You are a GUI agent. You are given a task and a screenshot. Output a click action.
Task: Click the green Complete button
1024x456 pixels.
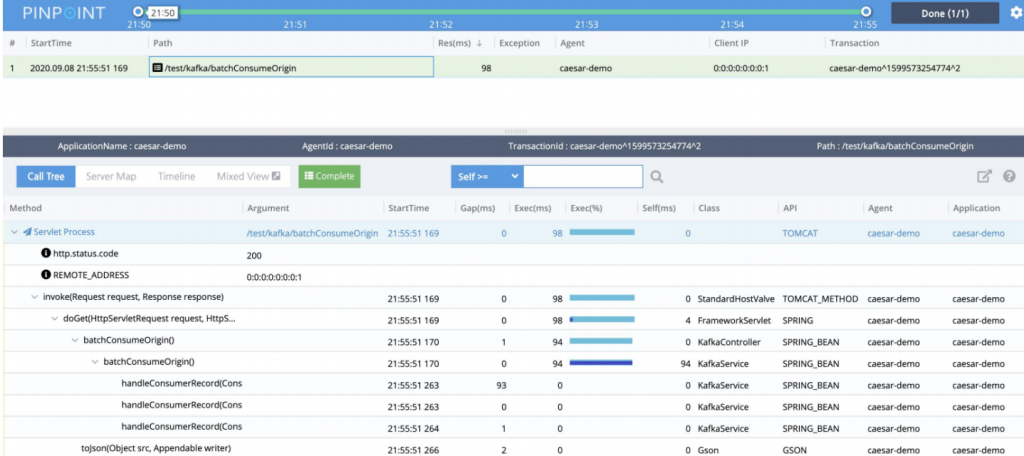point(329,177)
